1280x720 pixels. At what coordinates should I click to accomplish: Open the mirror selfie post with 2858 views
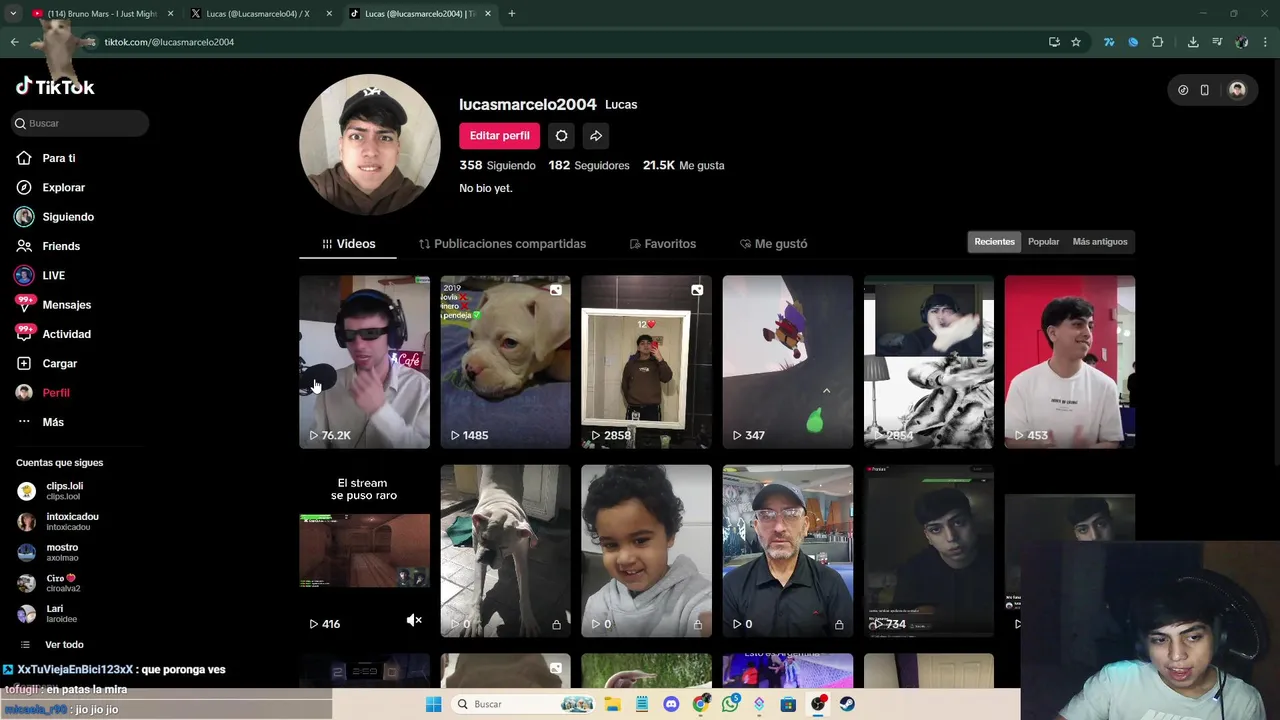(x=646, y=362)
